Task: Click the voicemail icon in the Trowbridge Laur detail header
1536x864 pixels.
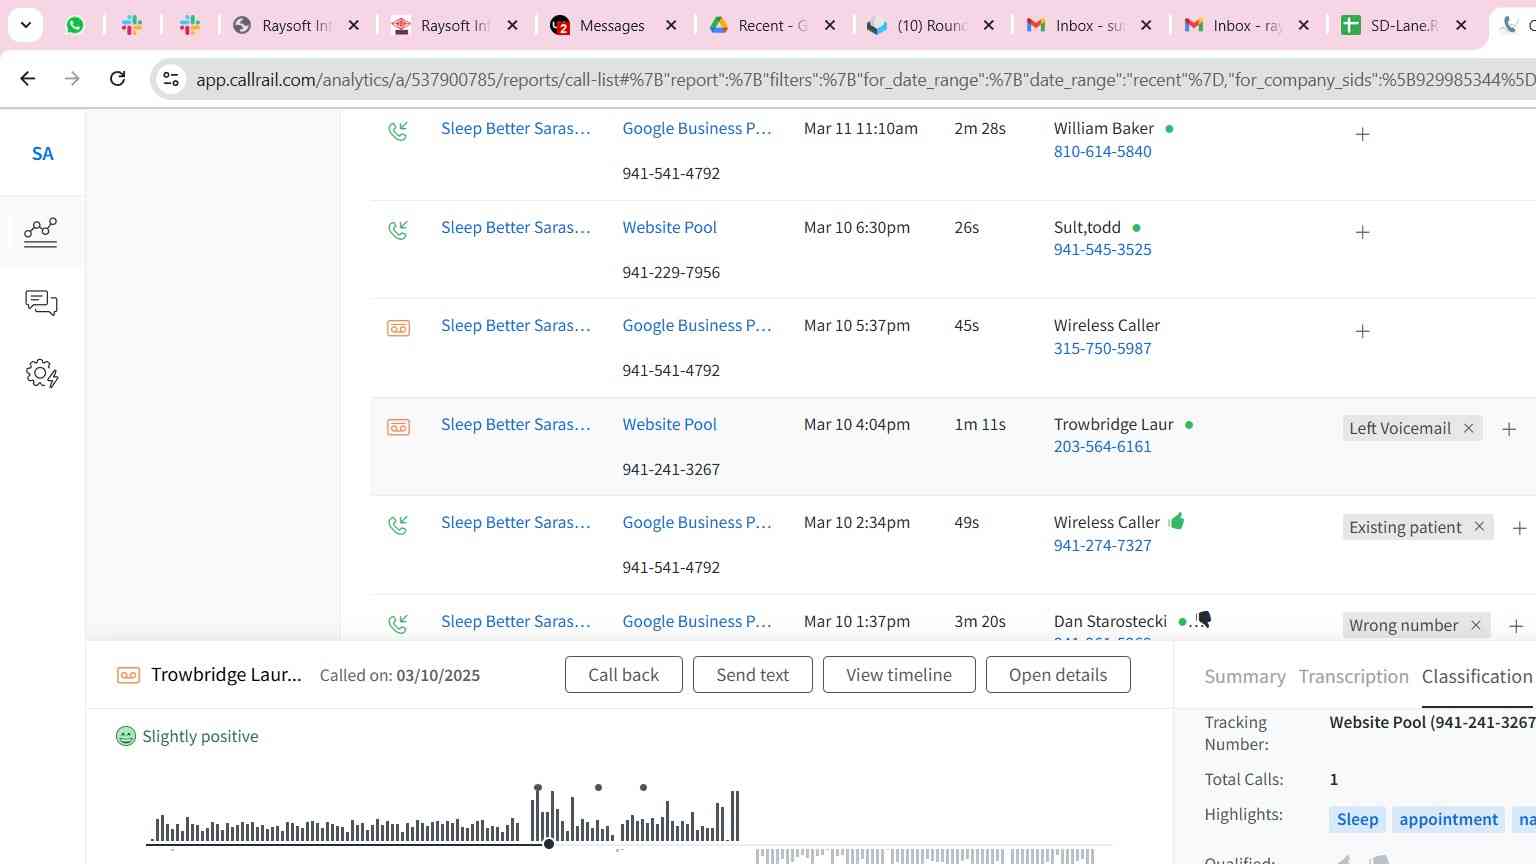Action: [x=128, y=675]
